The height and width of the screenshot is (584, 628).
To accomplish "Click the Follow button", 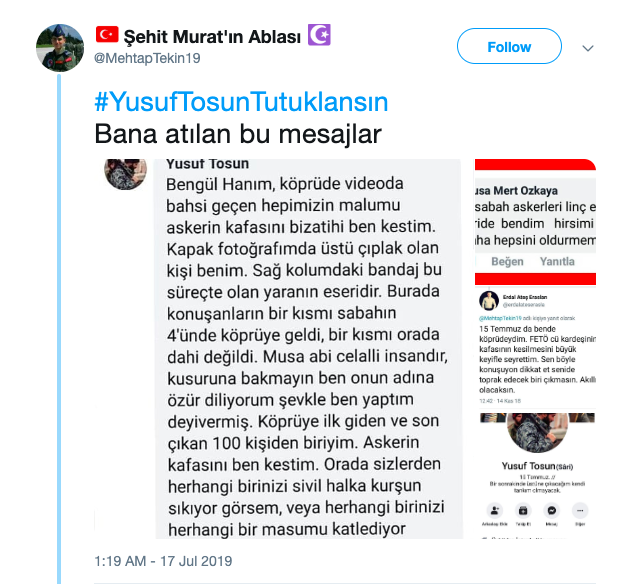I will [509, 46].
